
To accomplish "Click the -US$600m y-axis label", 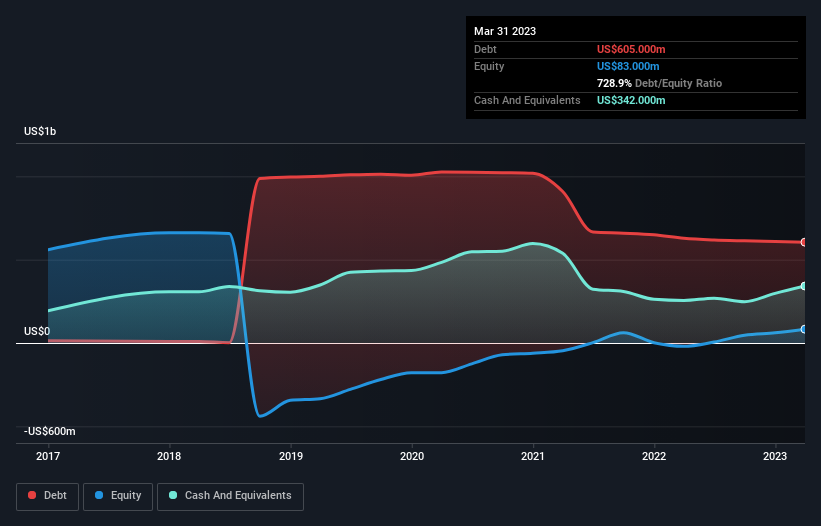I will [50, 431].
